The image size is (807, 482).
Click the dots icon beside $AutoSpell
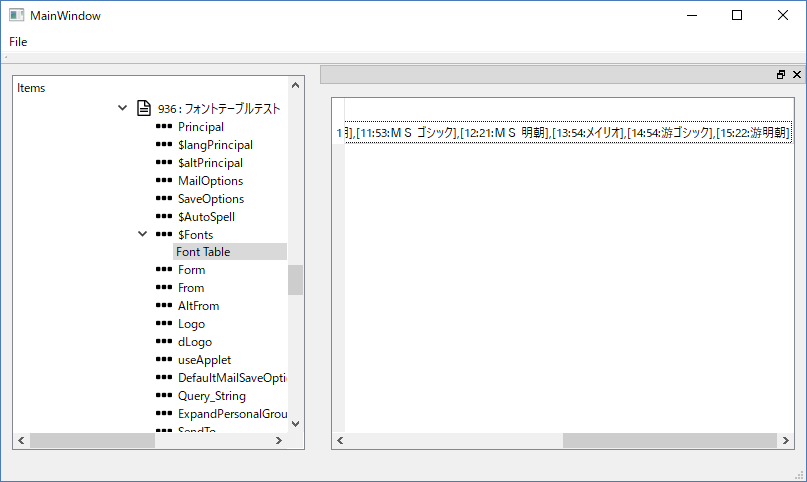[164, 216]
